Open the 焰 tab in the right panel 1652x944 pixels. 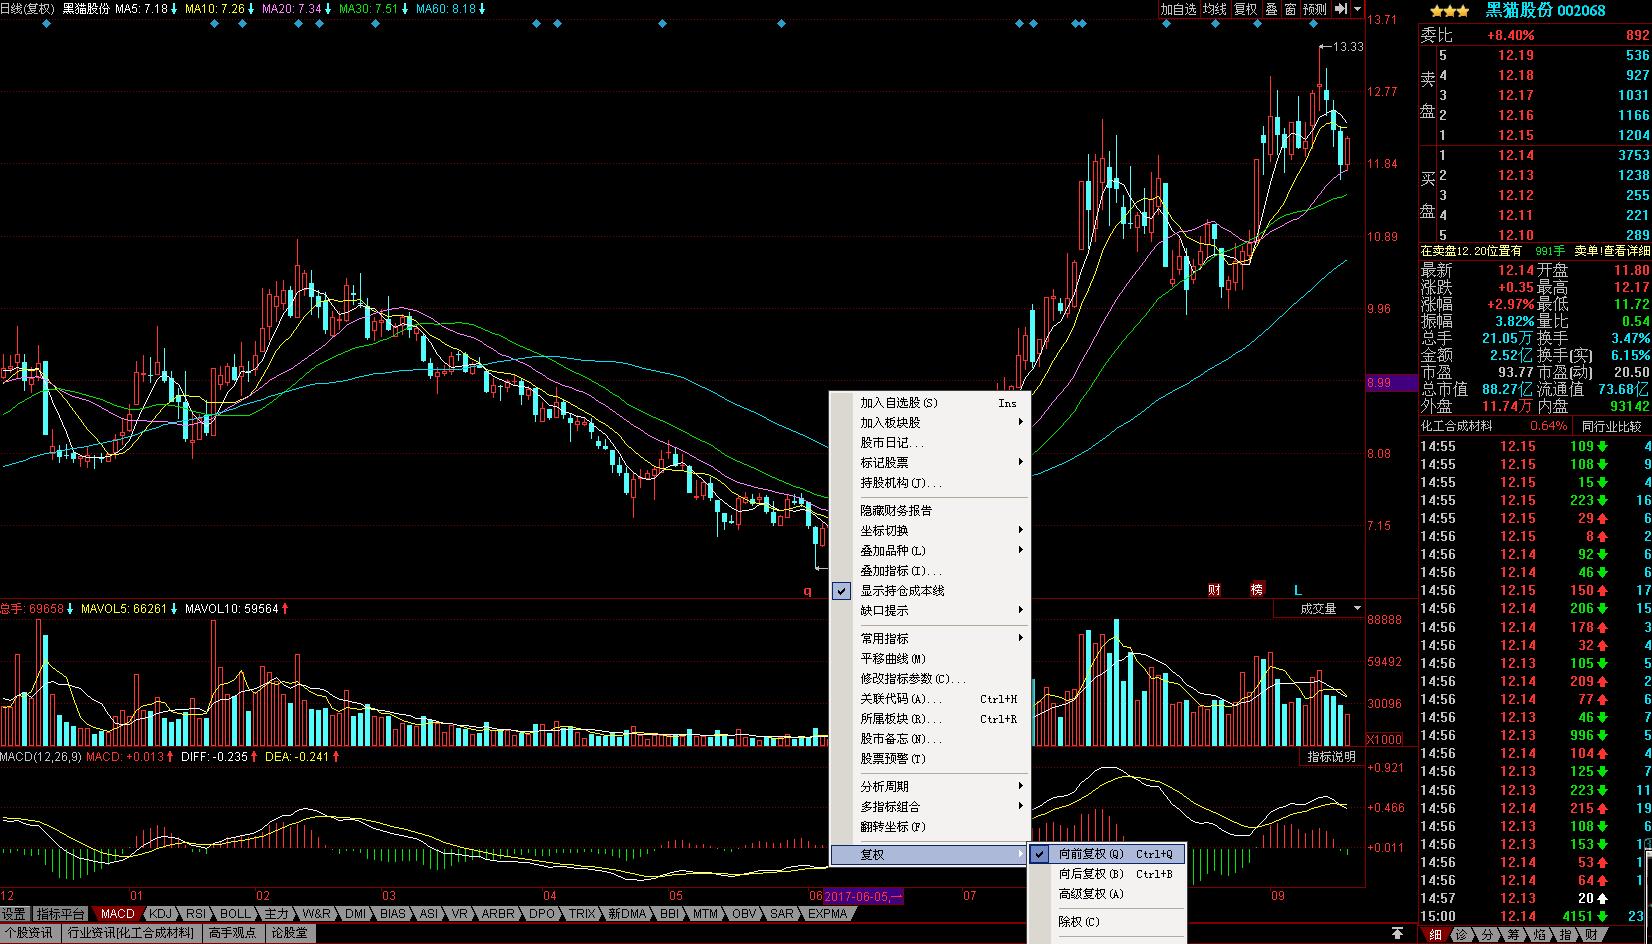point(1539,935)
